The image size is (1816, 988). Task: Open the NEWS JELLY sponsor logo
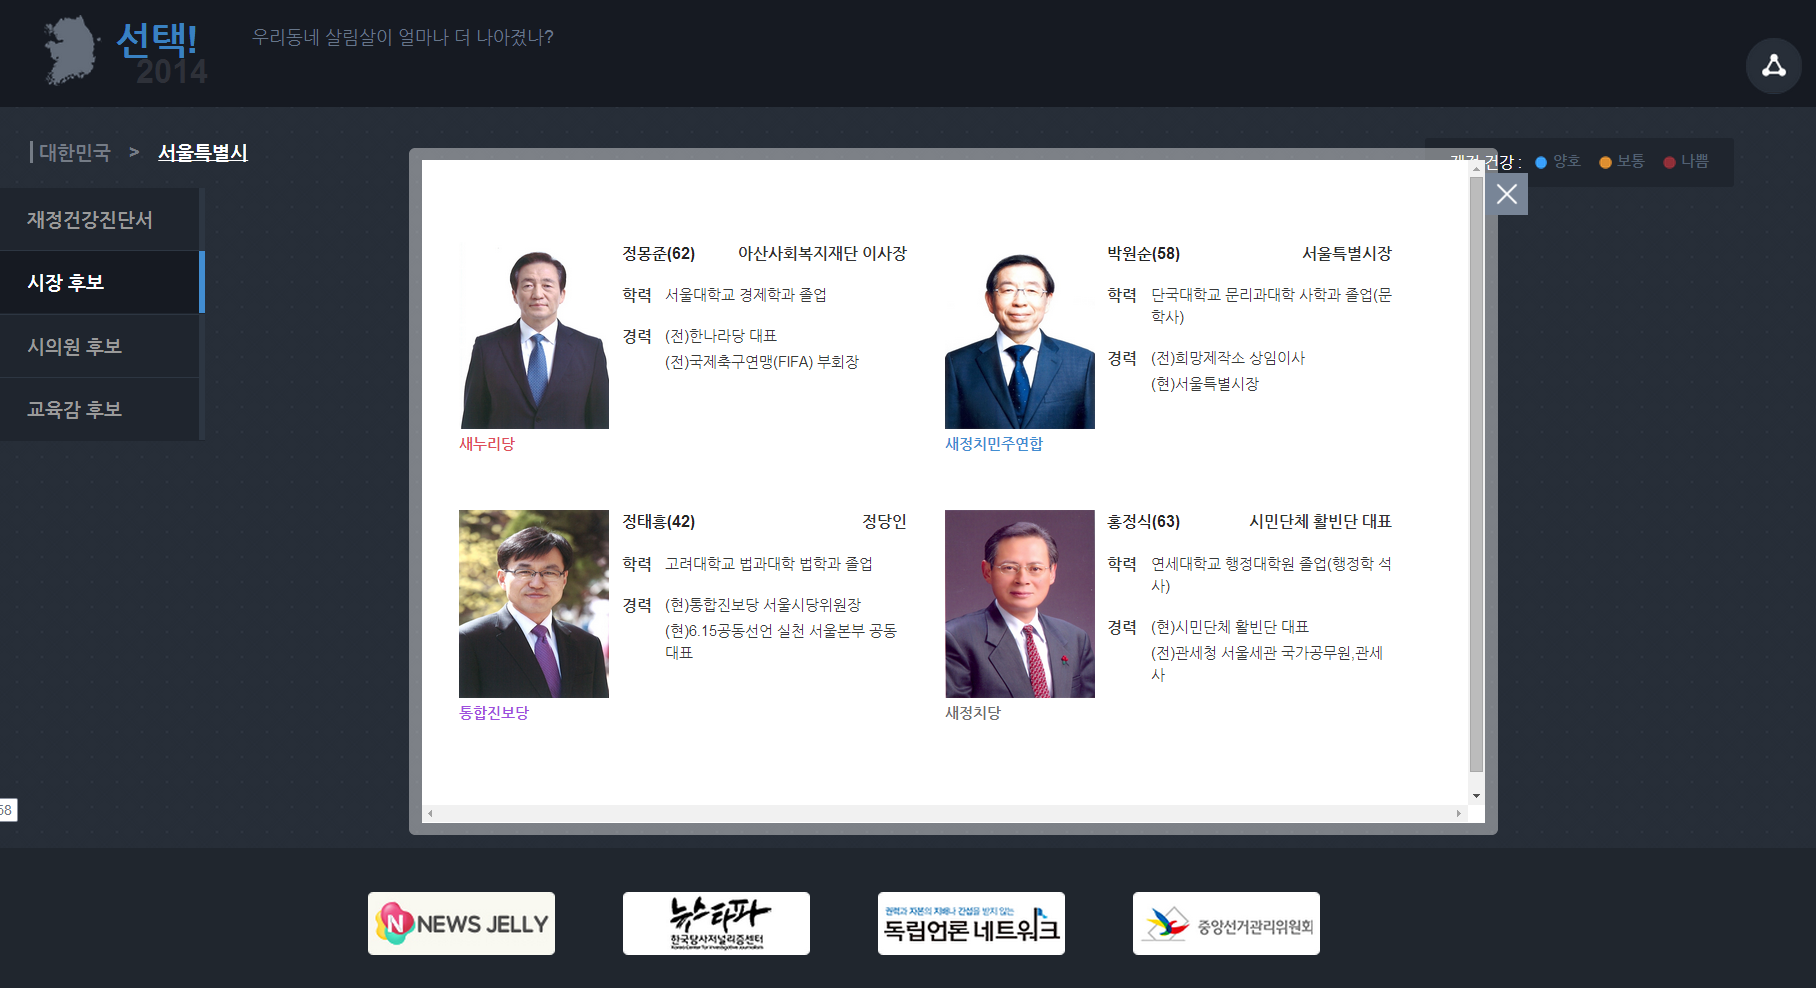(x=461, y=923)
